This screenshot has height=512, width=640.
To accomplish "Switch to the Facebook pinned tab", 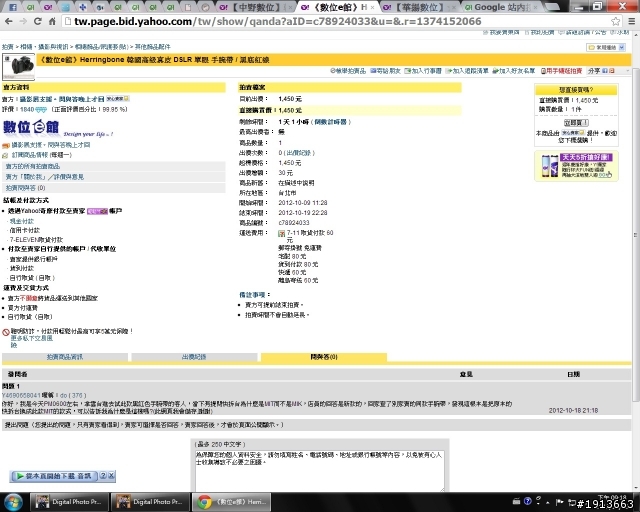I will click(13, 7).
